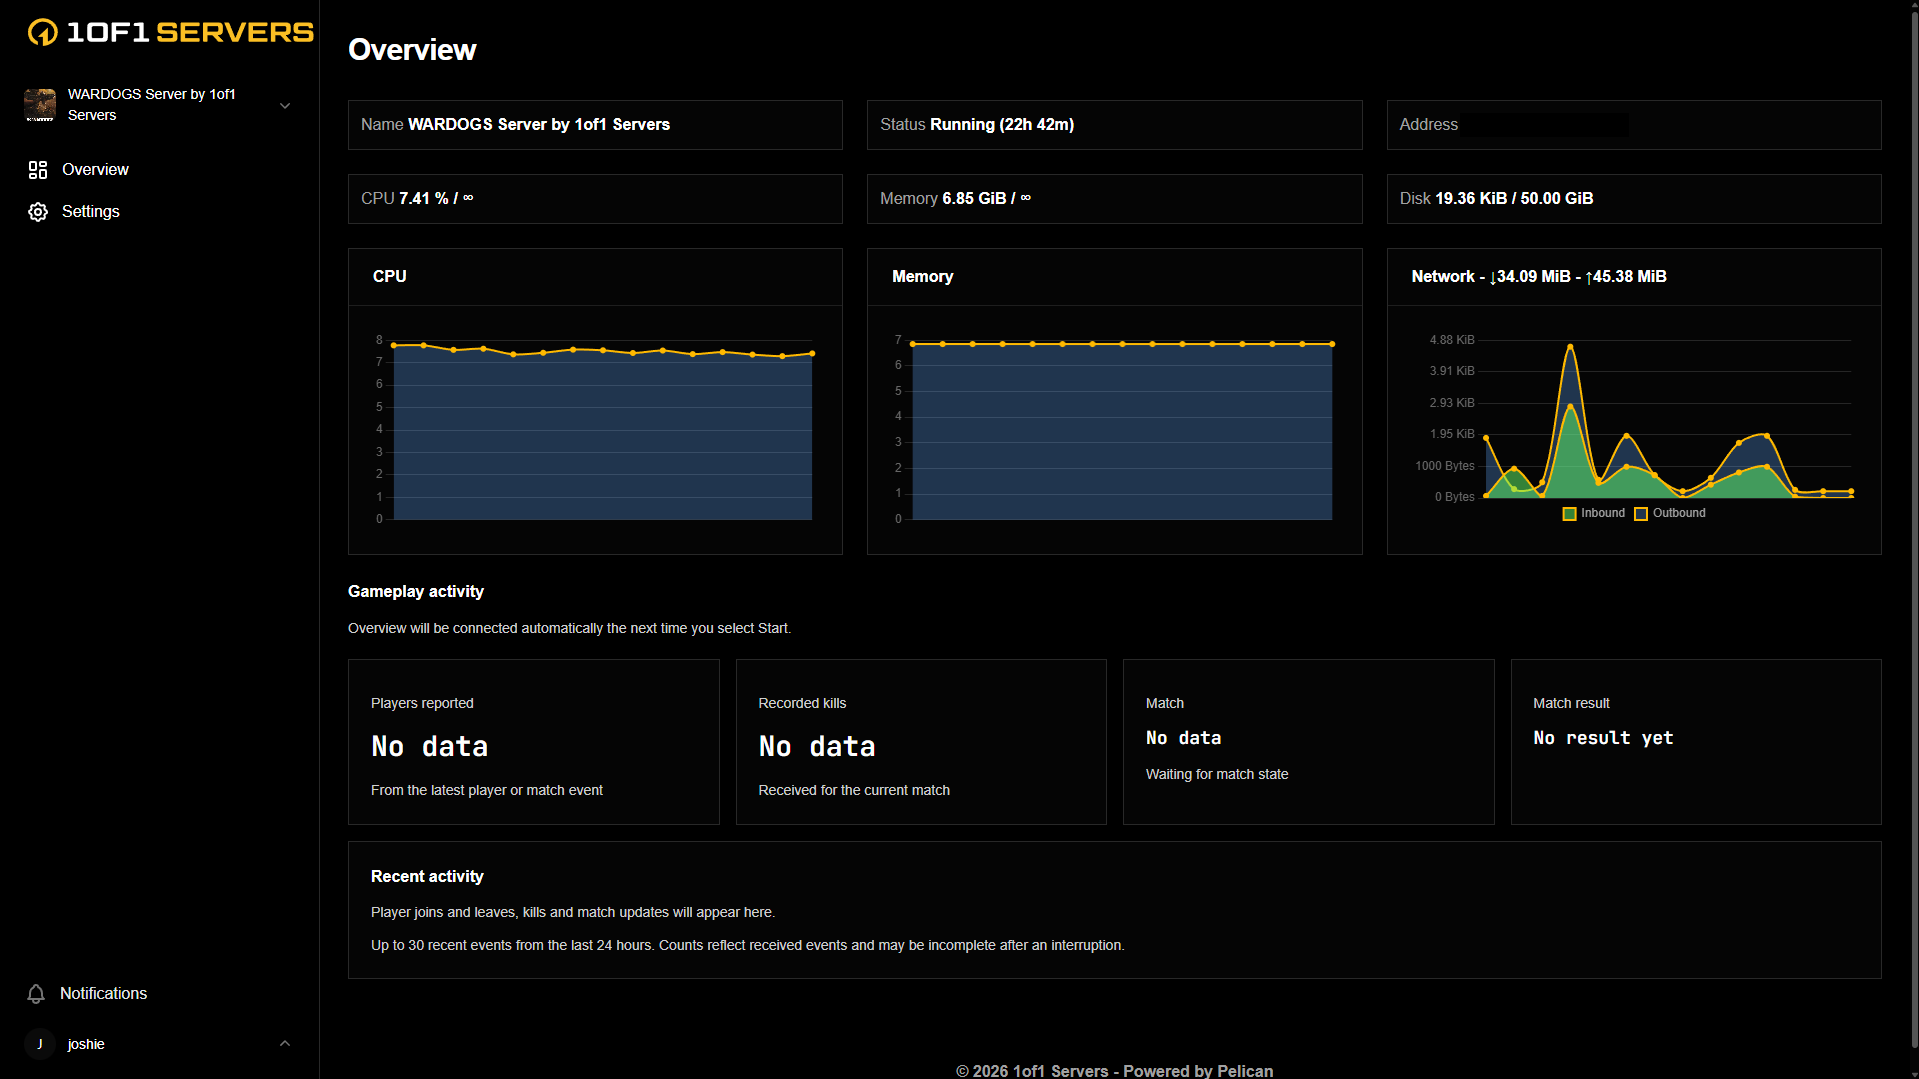
Task: Click the CPU chart heading
Action: click(x=390, y=277)
